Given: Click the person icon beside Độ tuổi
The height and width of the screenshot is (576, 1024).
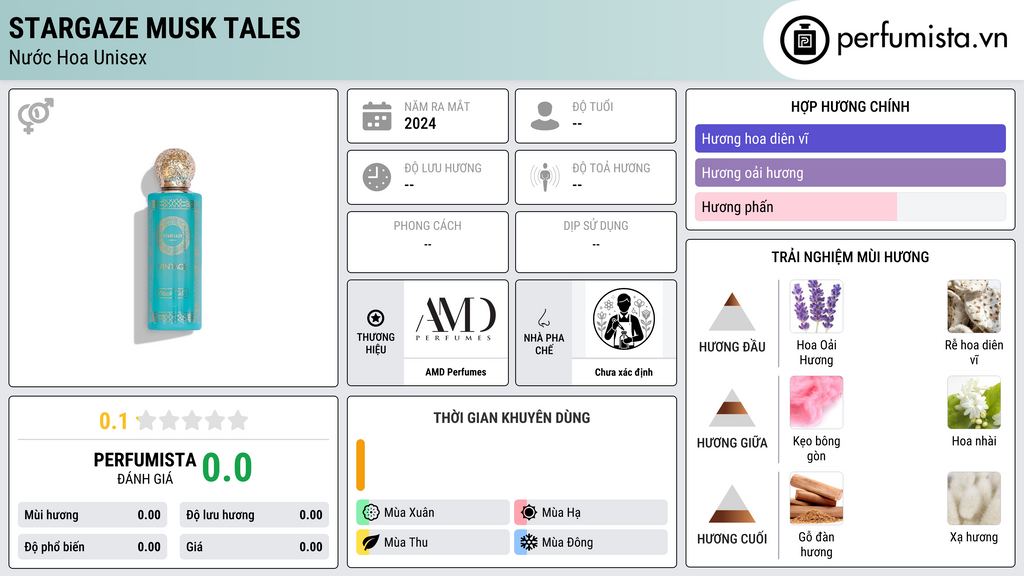Looking at the screenshot, I should [545, 116].
